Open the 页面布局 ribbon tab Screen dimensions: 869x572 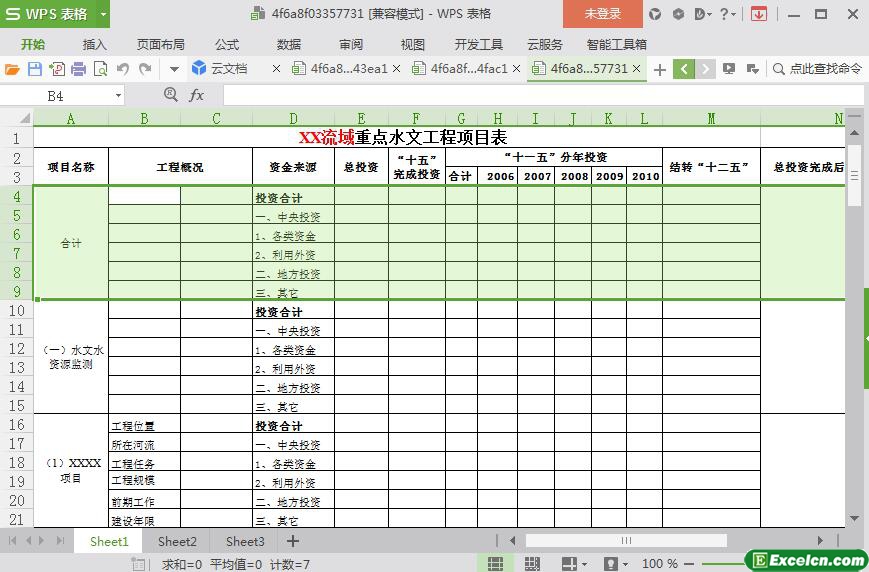[x=161, y=44]
